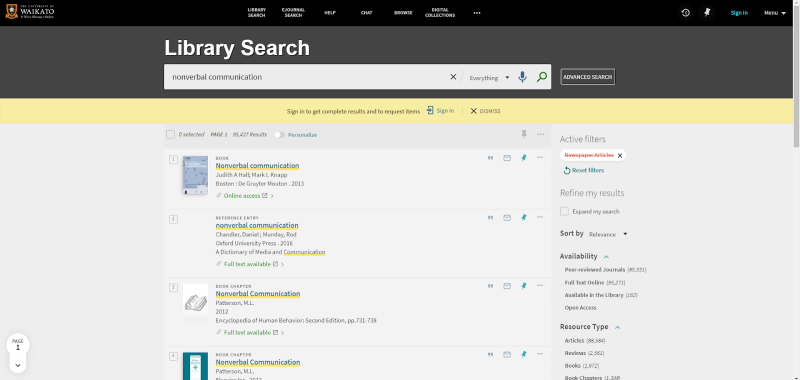Select checkbox for result 4
This screenshot has width=800, height=380.
[x=173, y=356]
